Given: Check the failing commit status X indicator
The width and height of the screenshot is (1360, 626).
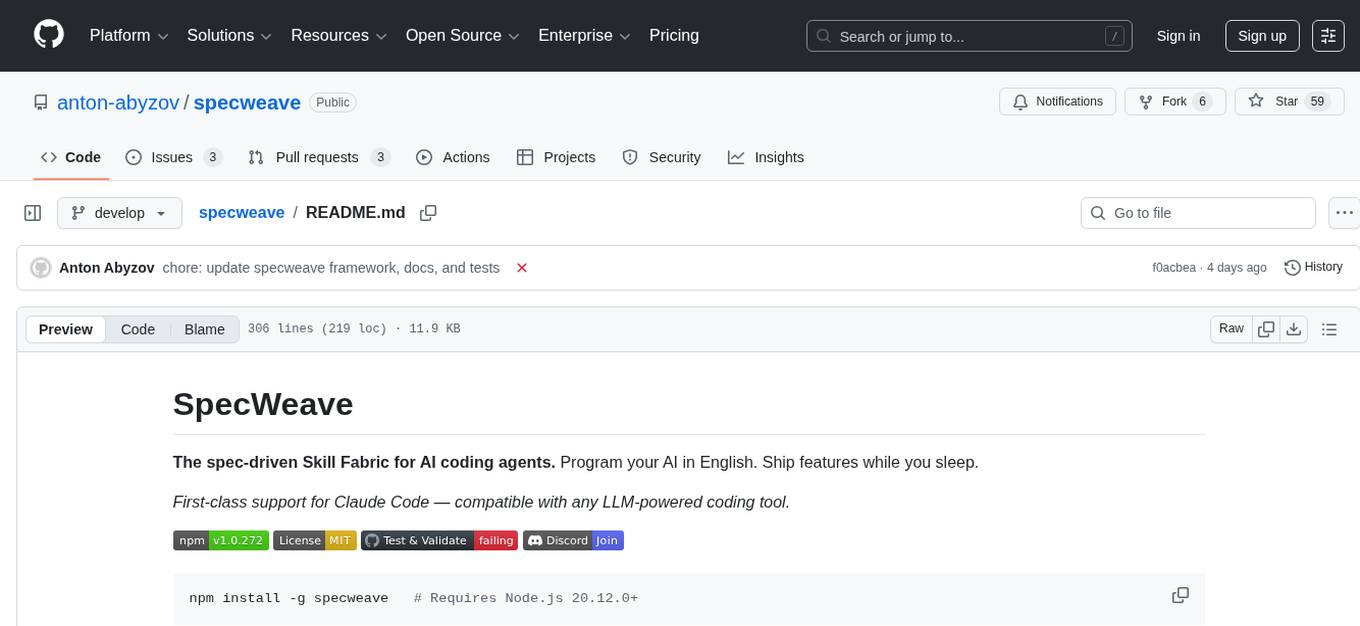Looking at the screenshot, I should (x=521, y=267).
